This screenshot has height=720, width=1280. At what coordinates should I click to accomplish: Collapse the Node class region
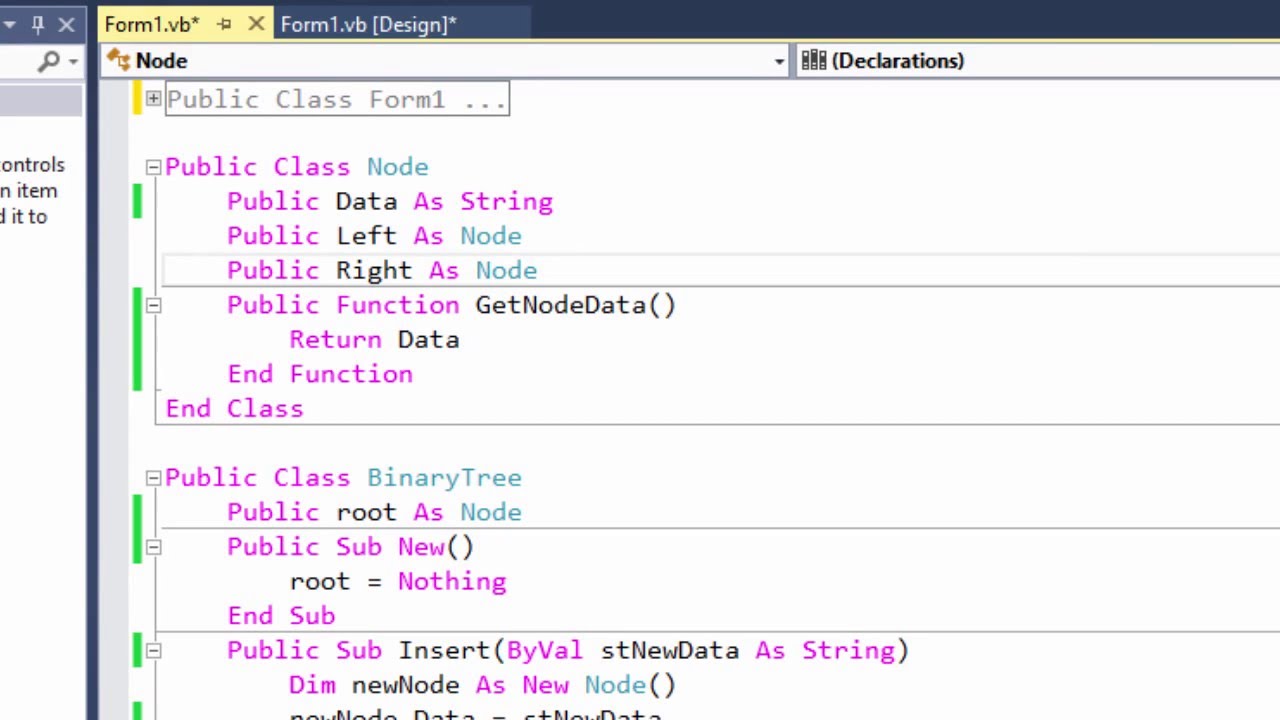(x=153, y=167)
